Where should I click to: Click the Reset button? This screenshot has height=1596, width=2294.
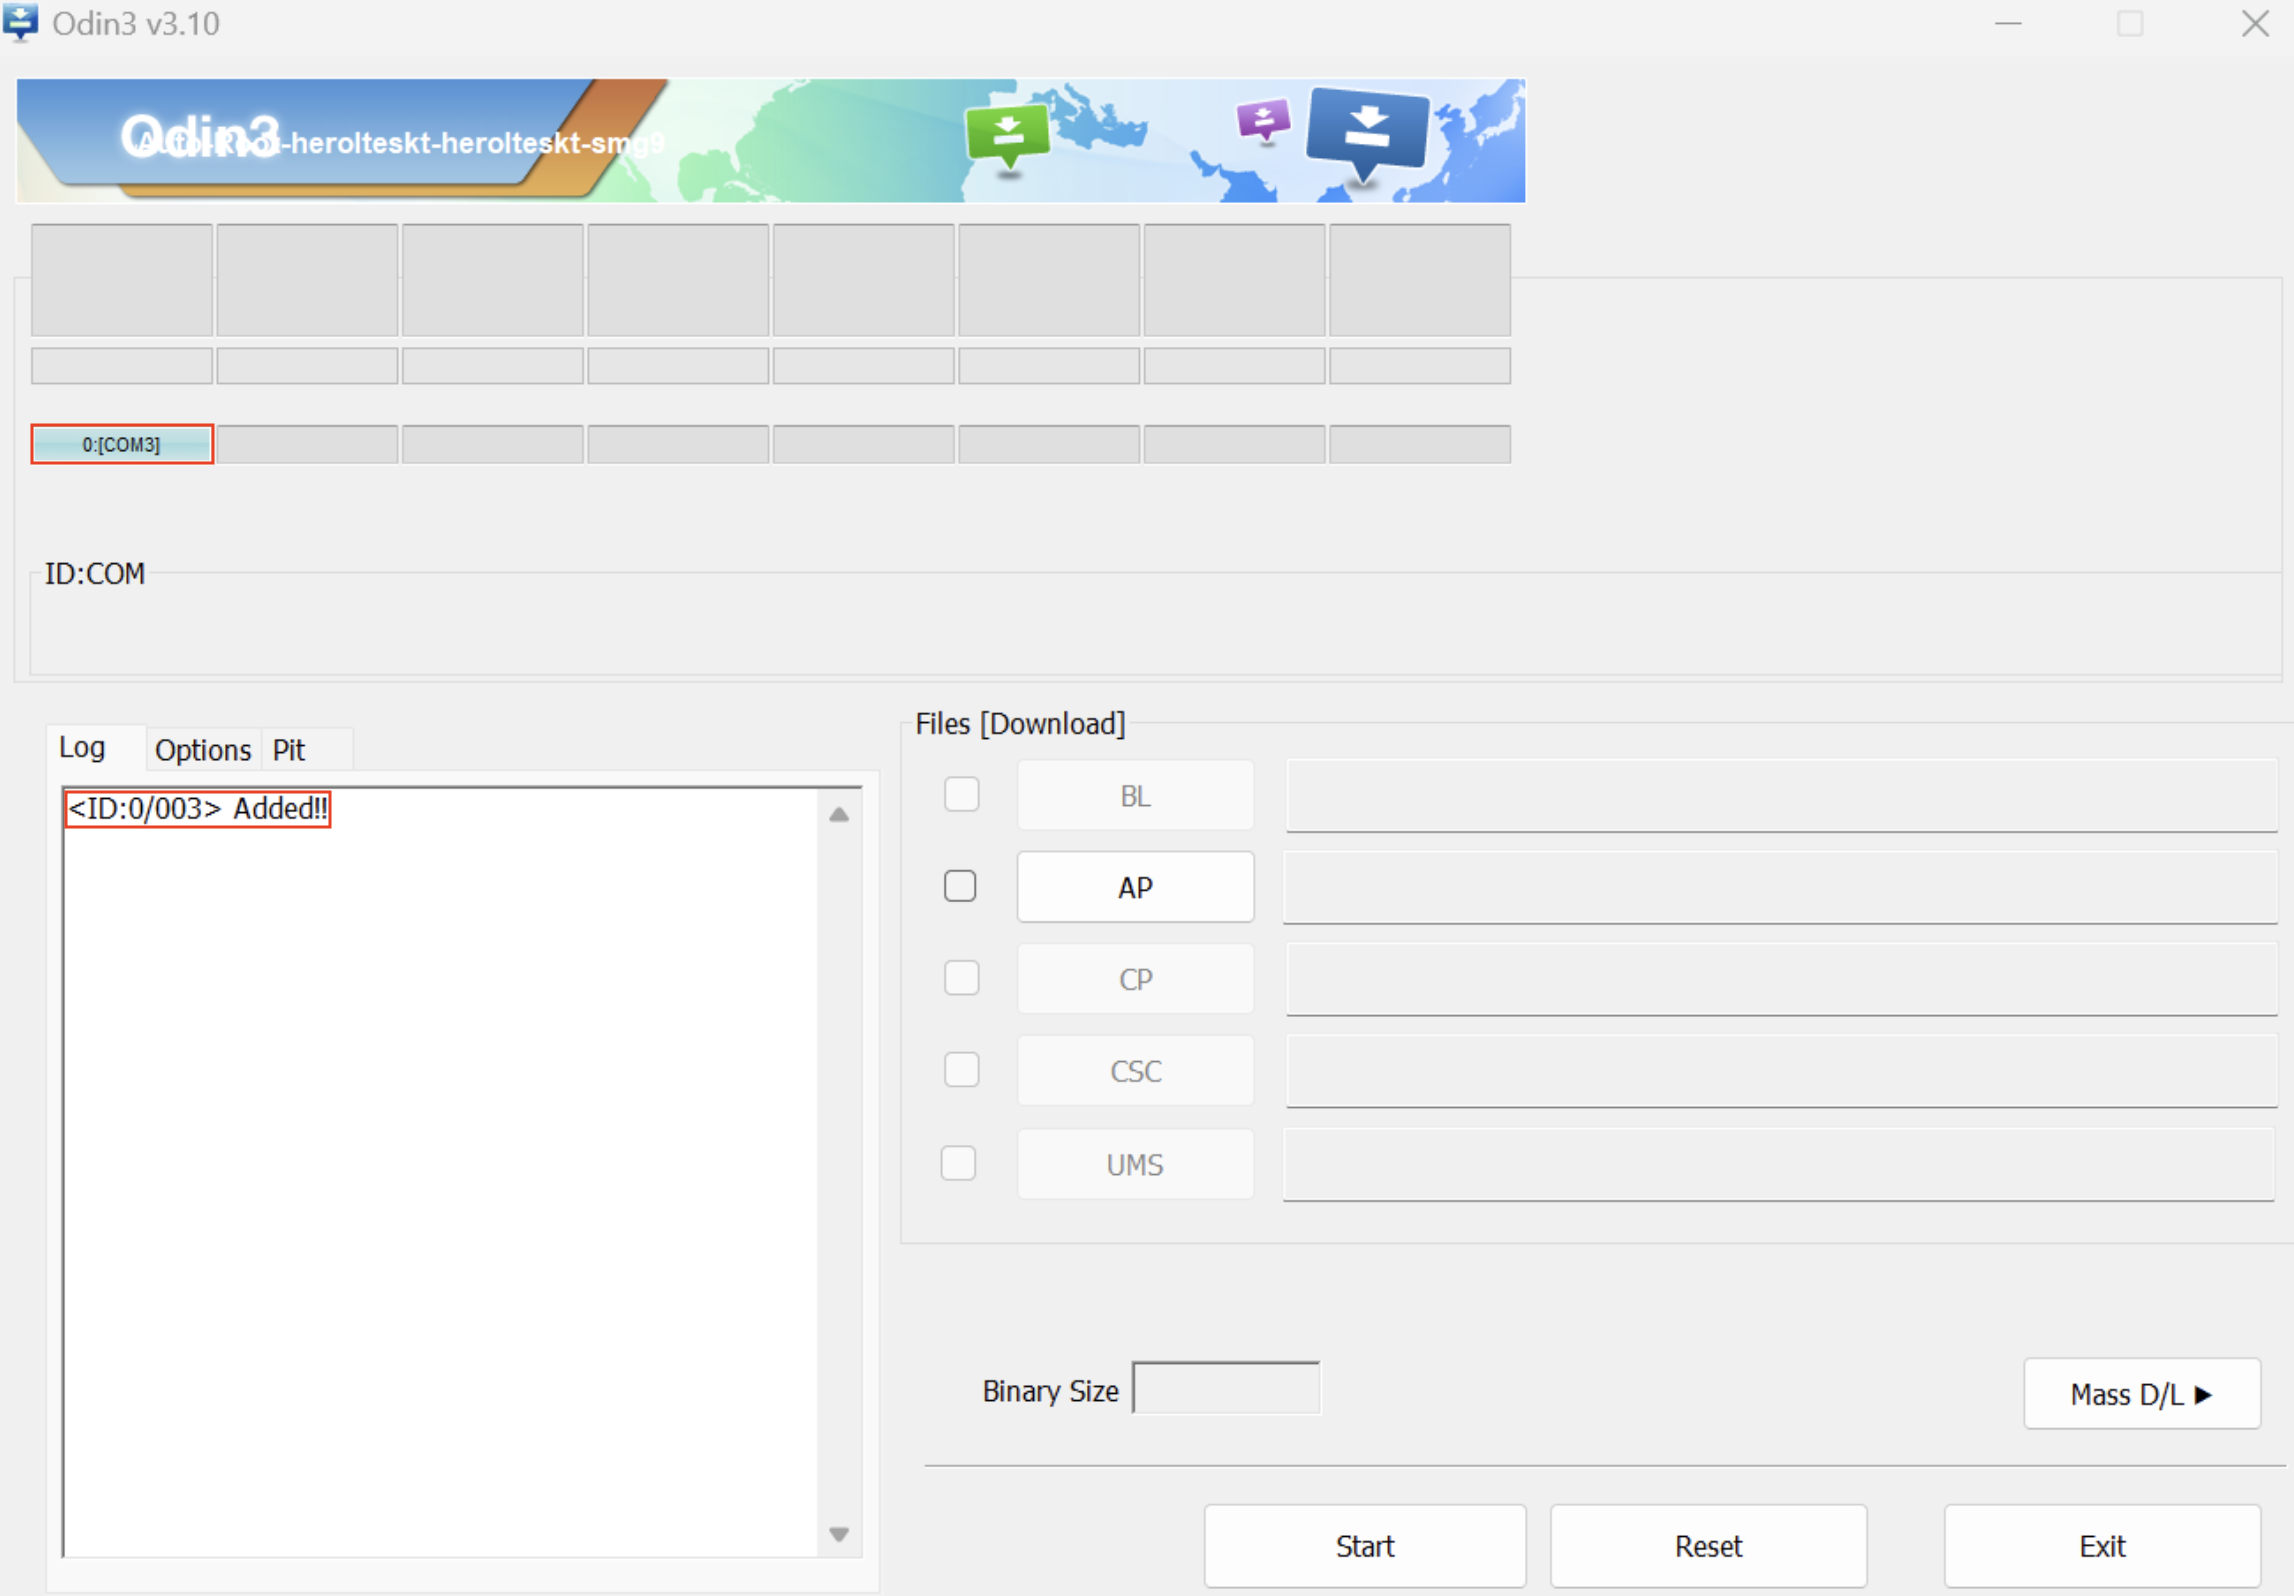point(1708,1546)
